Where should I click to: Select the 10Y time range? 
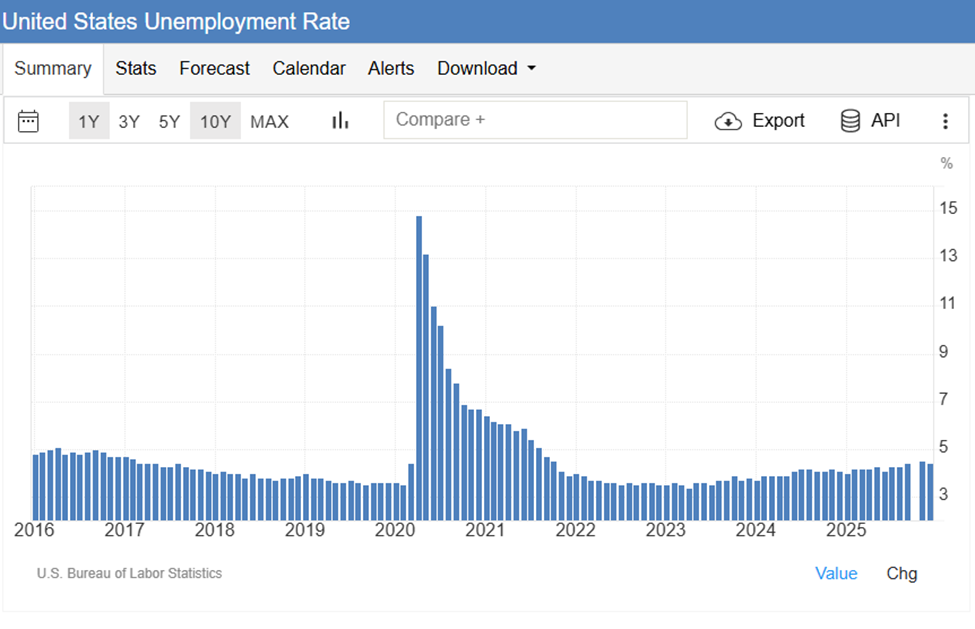[215, 121]
